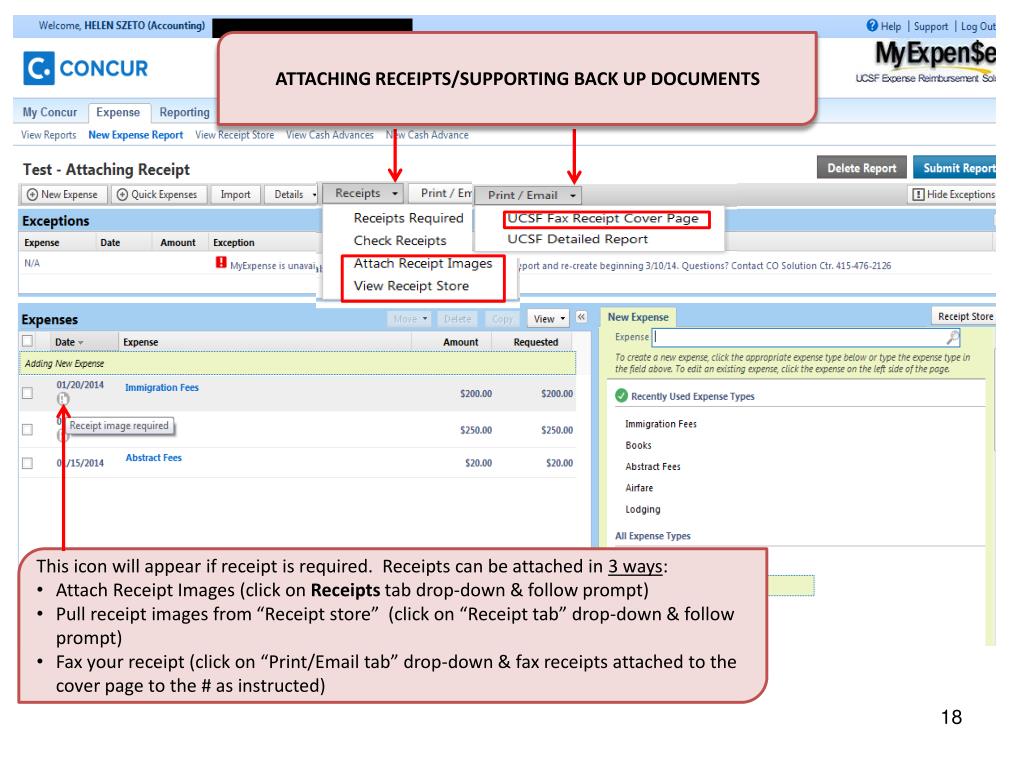This screenshot has width=1024, height=768.
Task: Open the View Receipt Store link
Action: pos(234,135)
